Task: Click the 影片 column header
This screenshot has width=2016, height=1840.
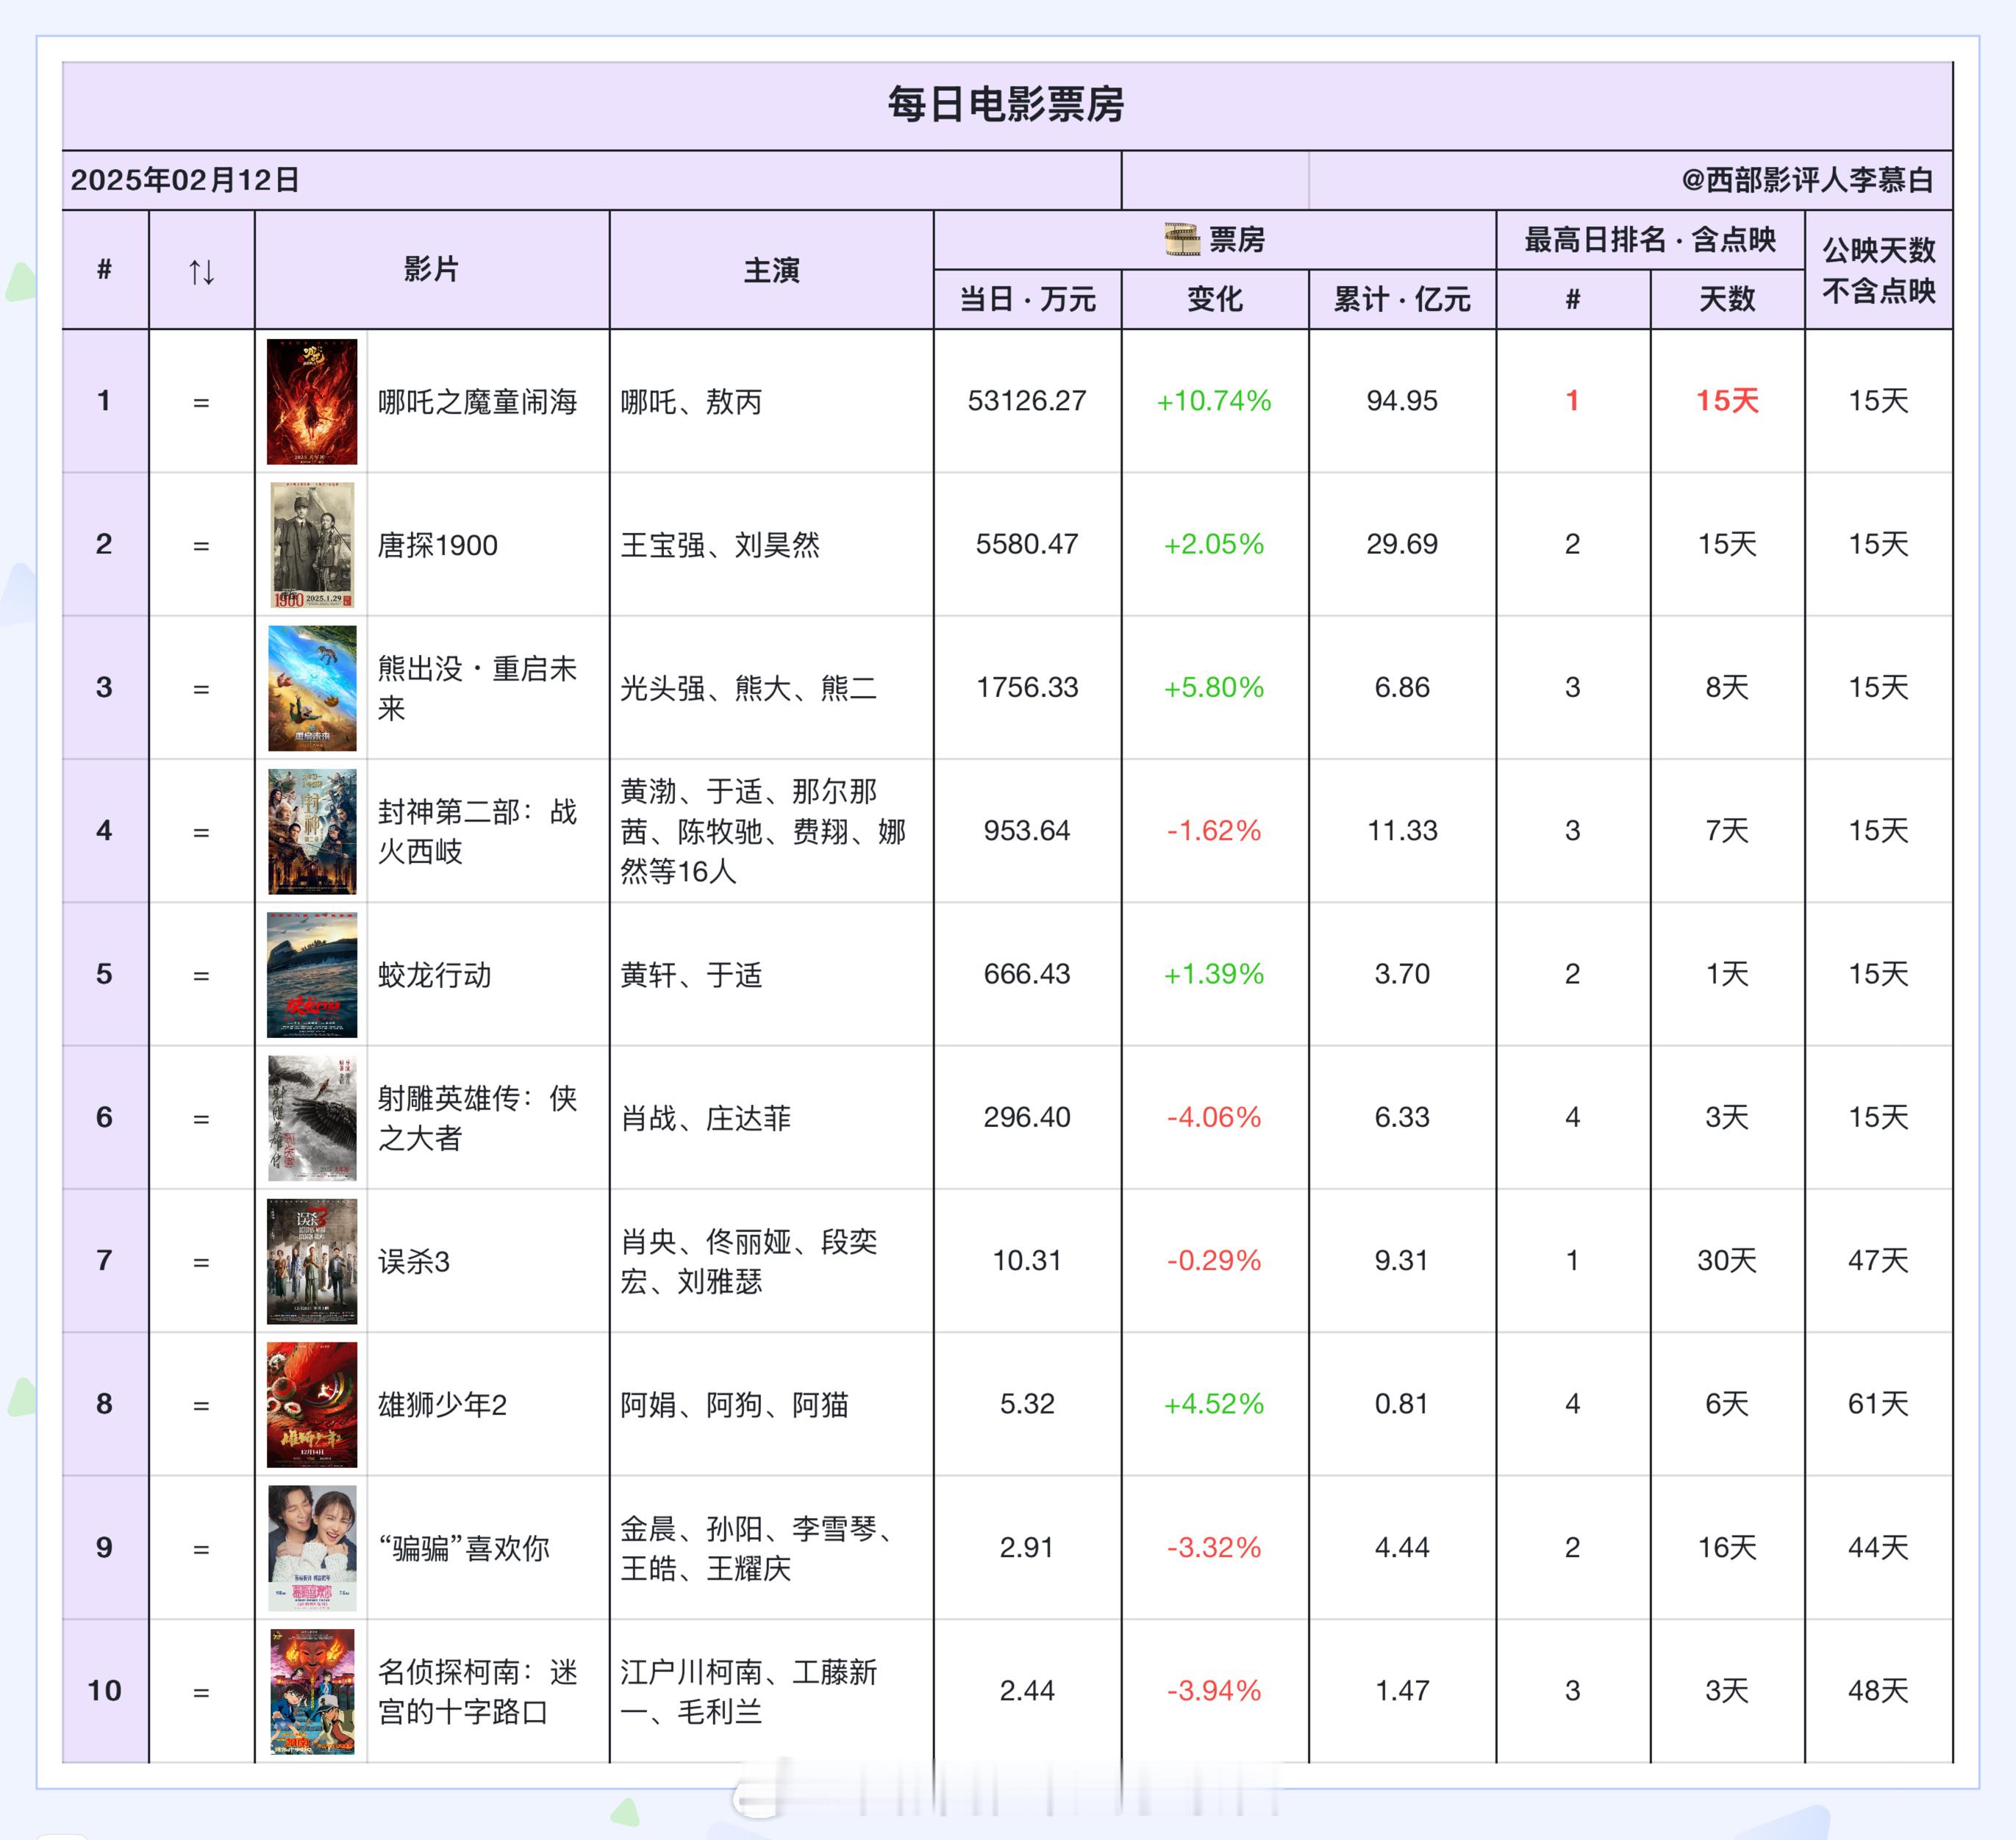Action: 431,269
